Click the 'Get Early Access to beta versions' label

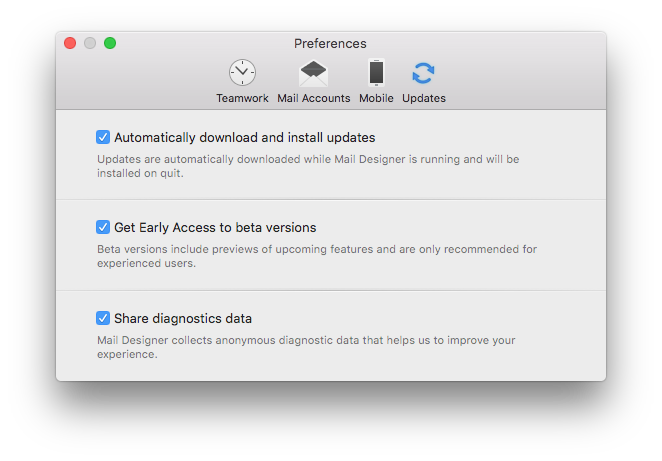215,228
